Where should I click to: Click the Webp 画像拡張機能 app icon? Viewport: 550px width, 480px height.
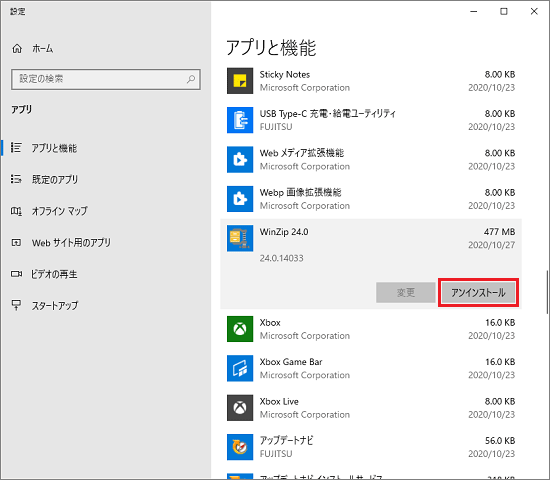coord(240,199)
